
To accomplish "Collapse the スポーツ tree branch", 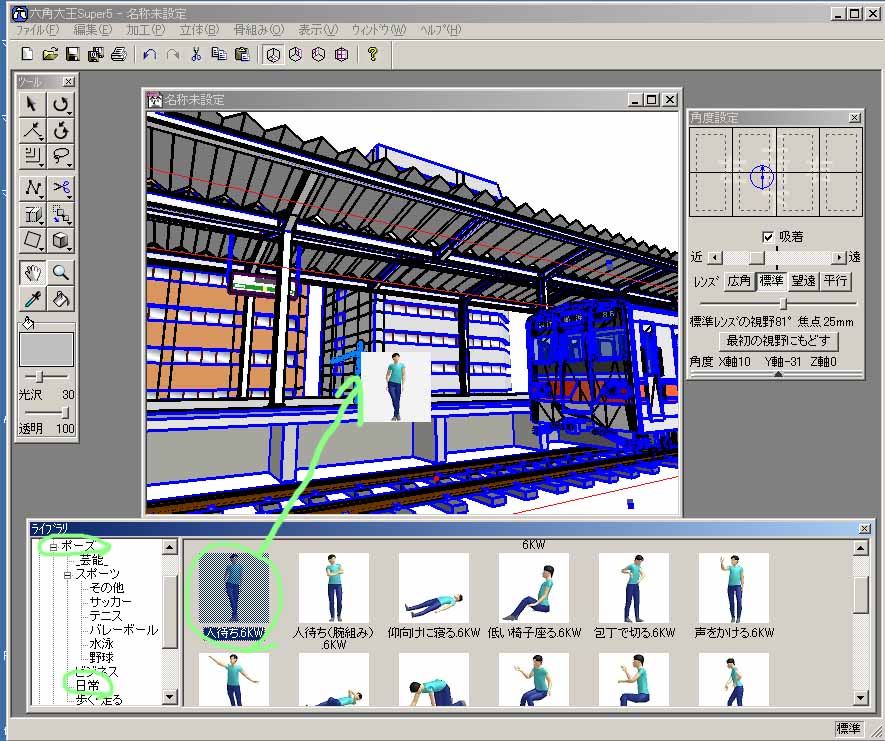I will coord(68,574).
